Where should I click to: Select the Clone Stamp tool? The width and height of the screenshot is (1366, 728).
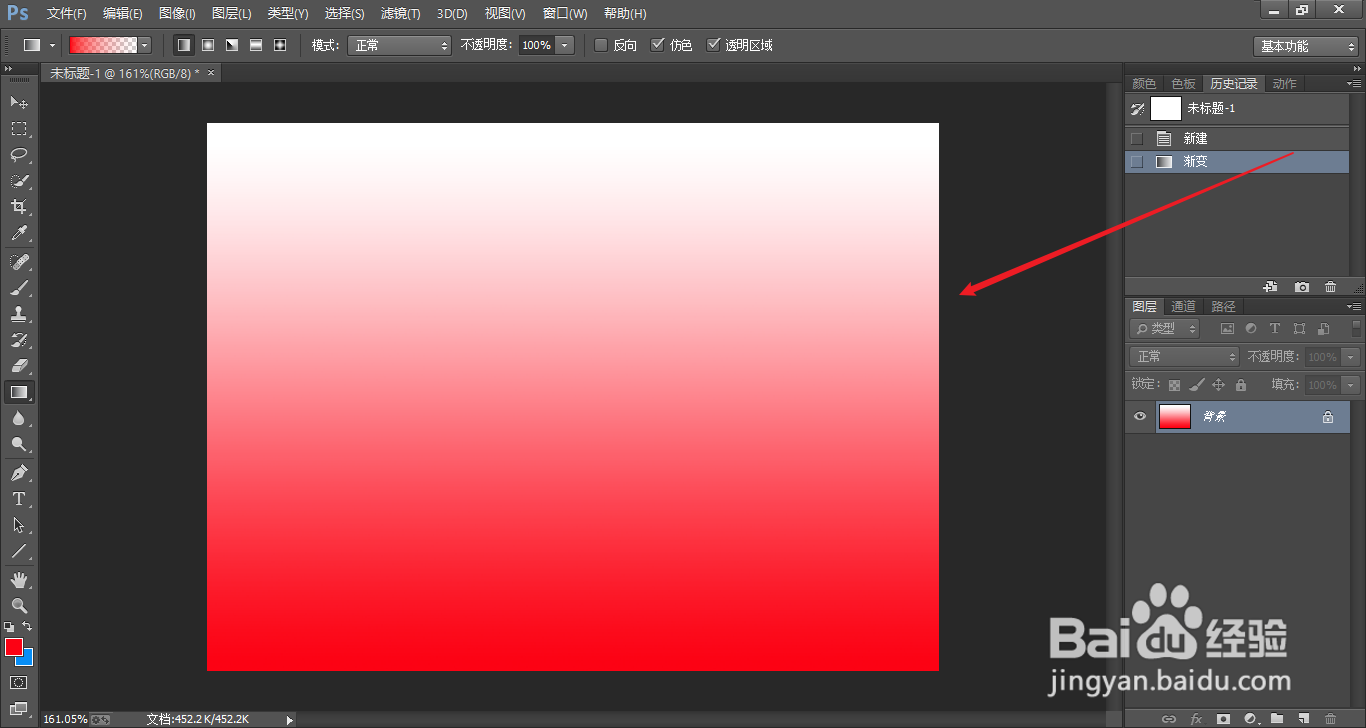pyautogui.click(x=19, y=314)
